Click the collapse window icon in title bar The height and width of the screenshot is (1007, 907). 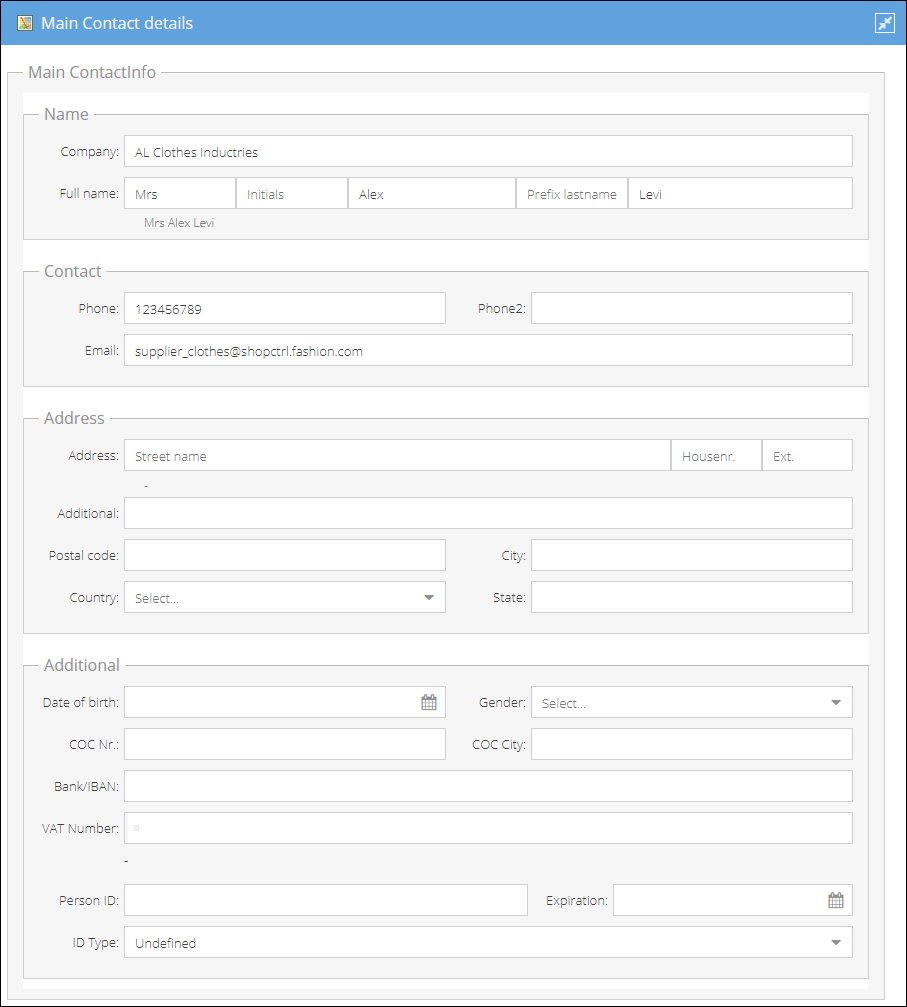point(885,23)
